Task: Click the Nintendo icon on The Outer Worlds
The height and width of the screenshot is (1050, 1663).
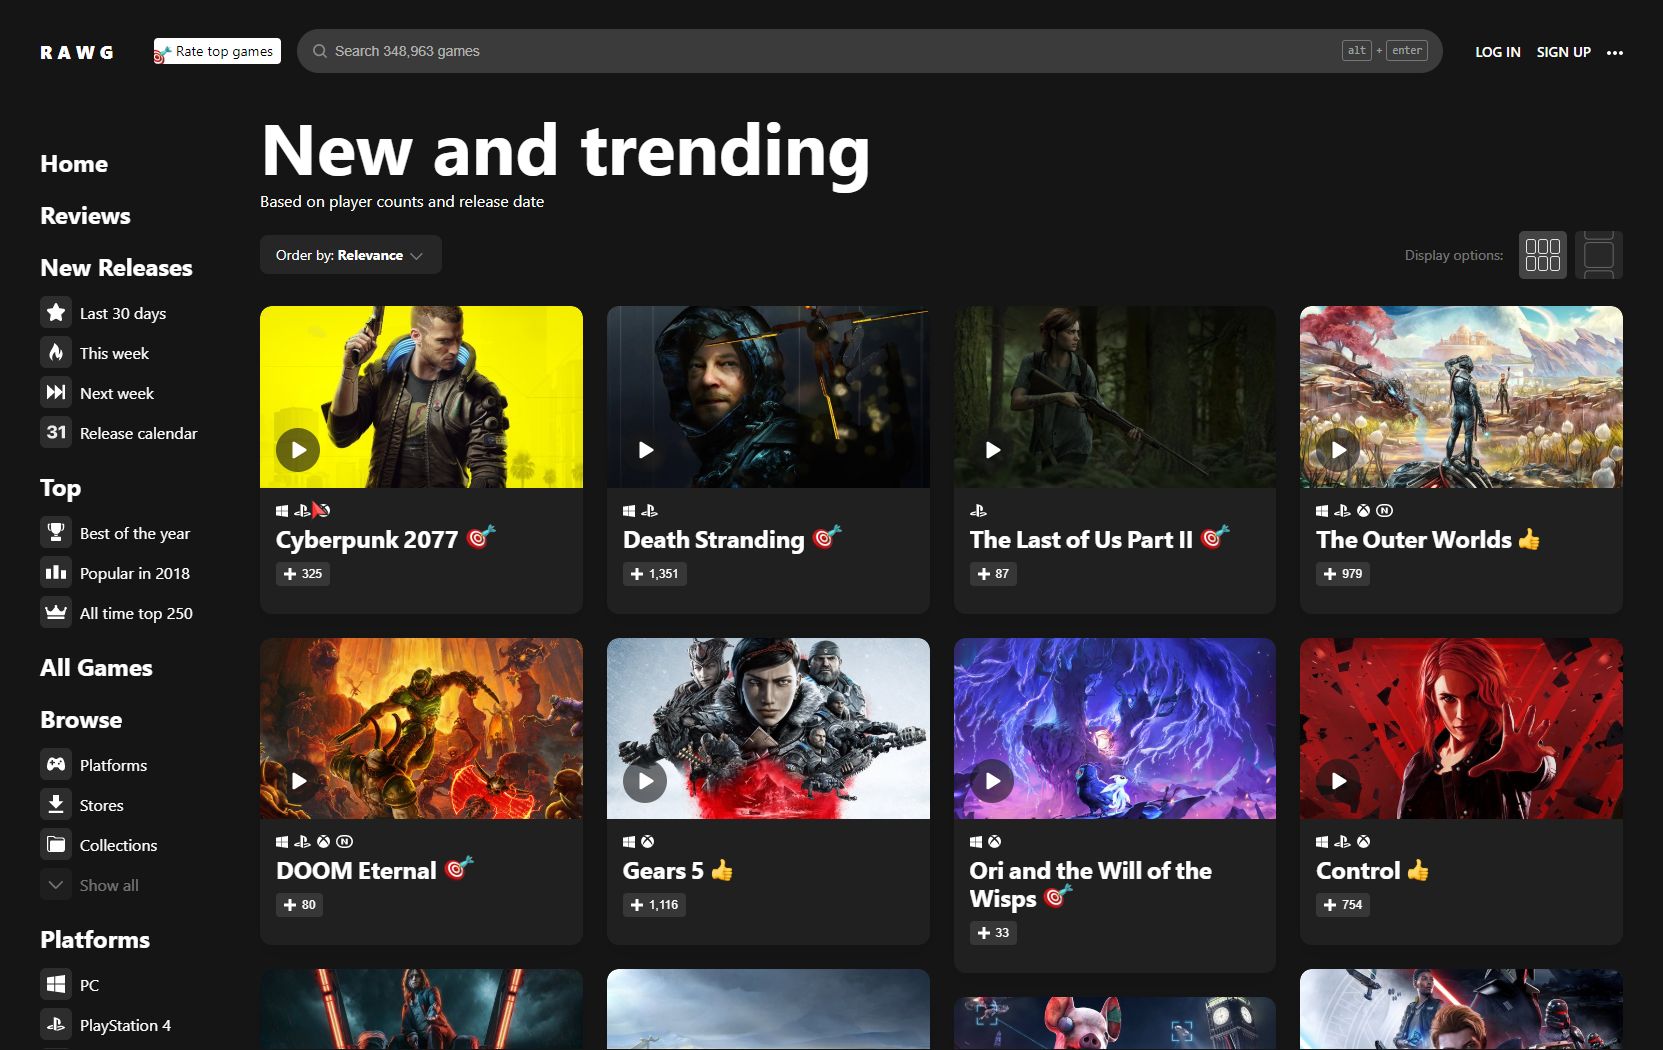Action: [x=1384, y=511]
